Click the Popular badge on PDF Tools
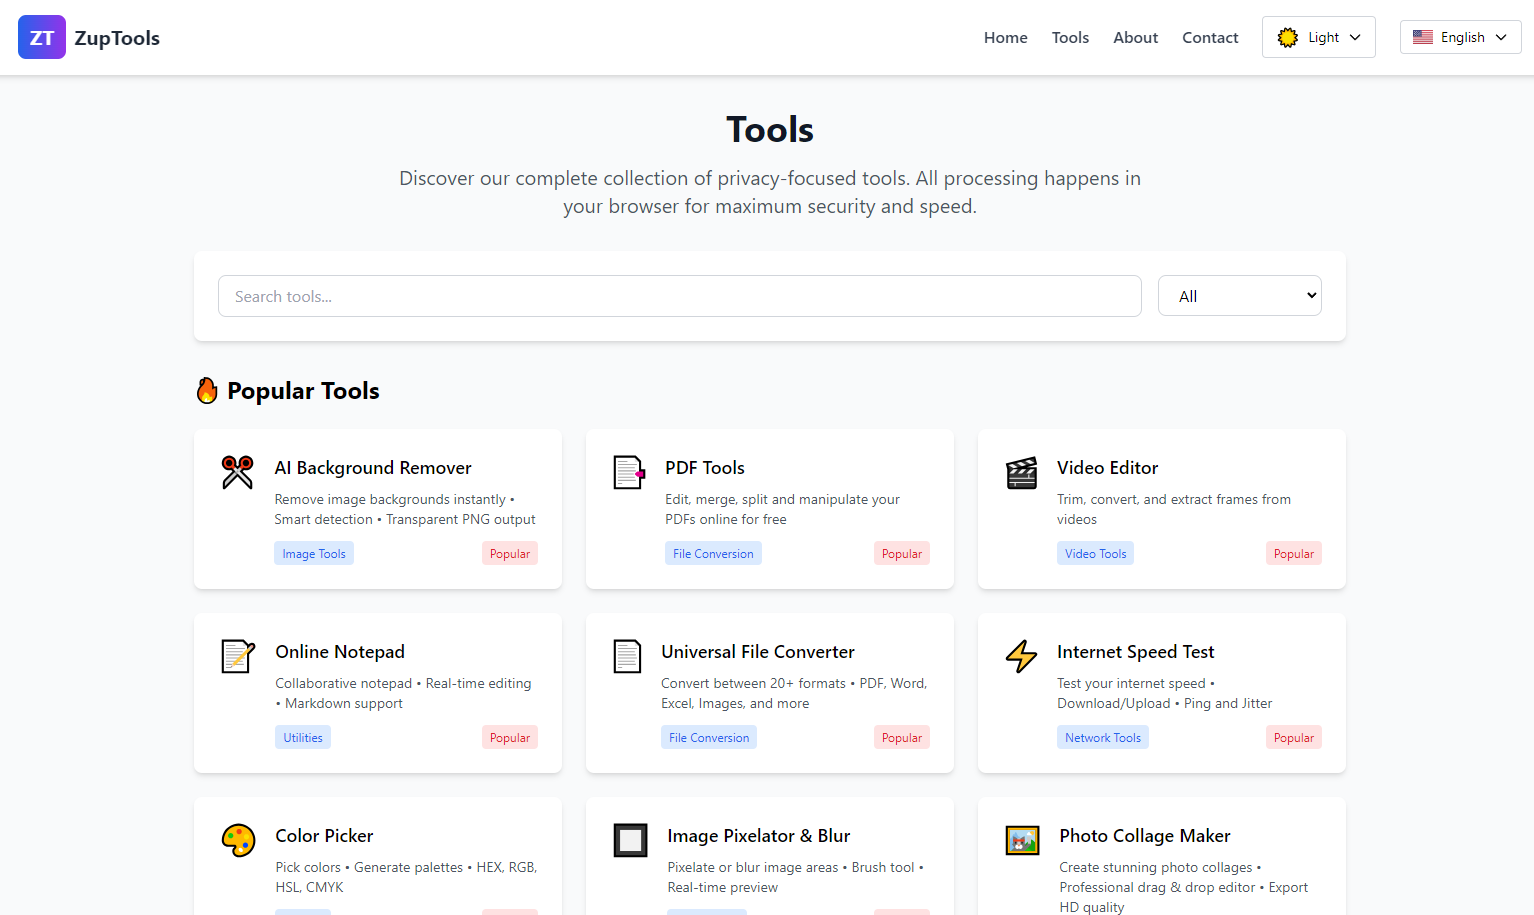This screenshot has width=1534, height=915. tap(901, 552)
